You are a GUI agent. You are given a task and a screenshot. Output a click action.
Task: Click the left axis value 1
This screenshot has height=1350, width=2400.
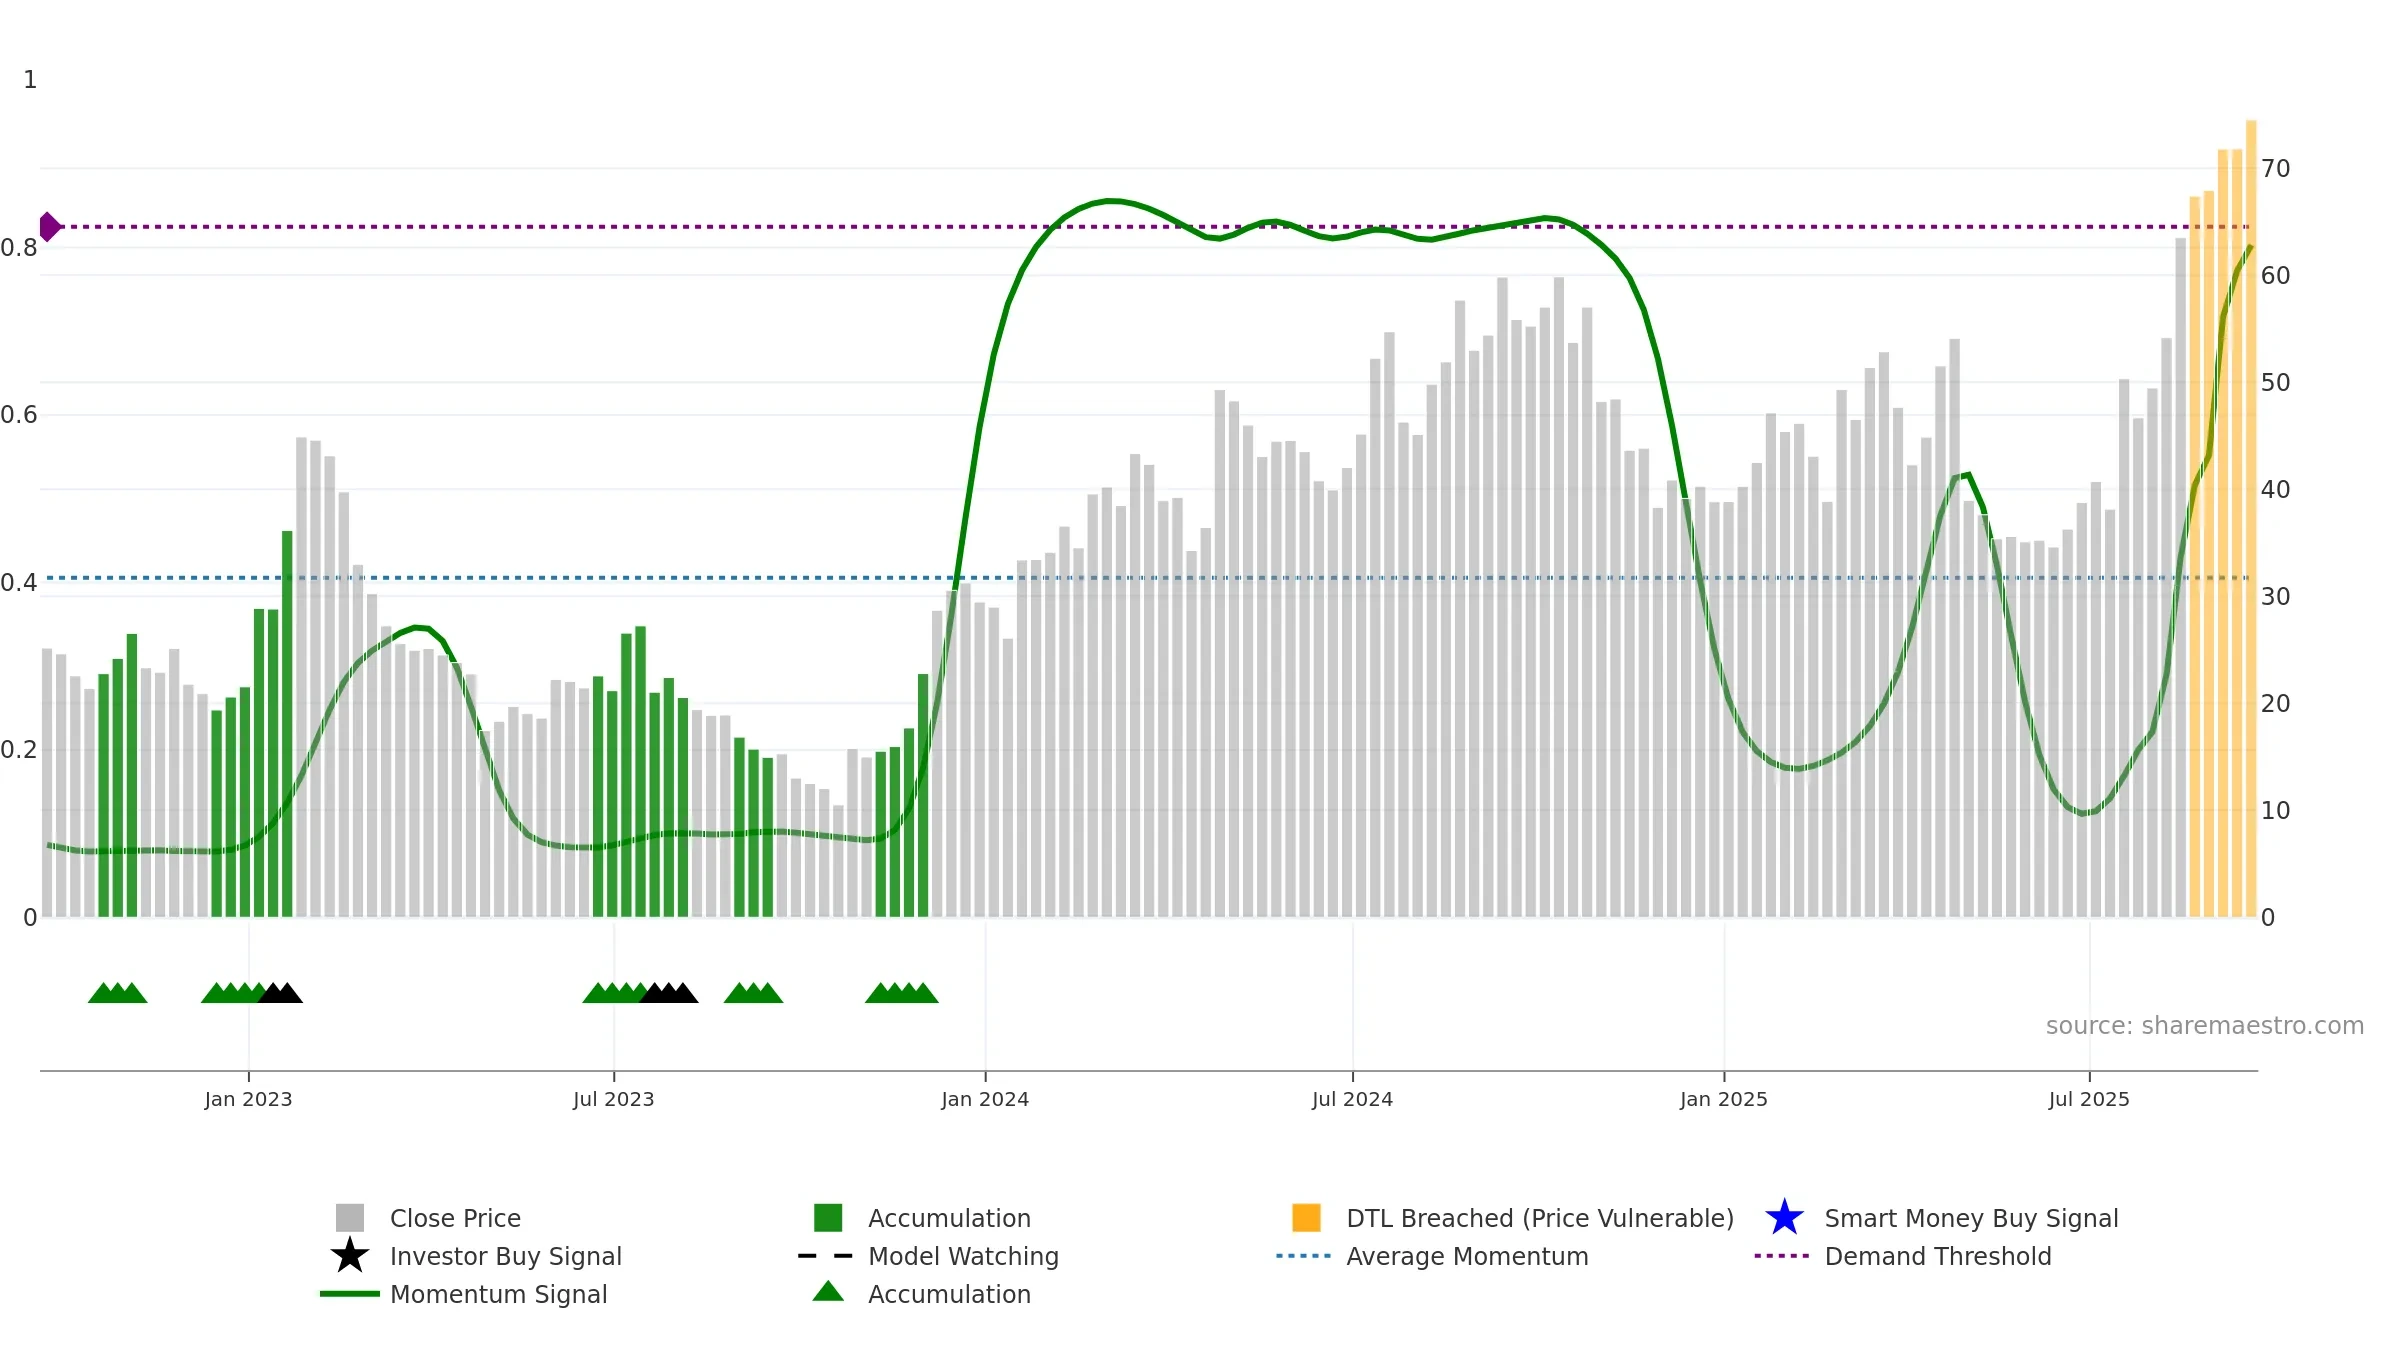tap(30, 80)
